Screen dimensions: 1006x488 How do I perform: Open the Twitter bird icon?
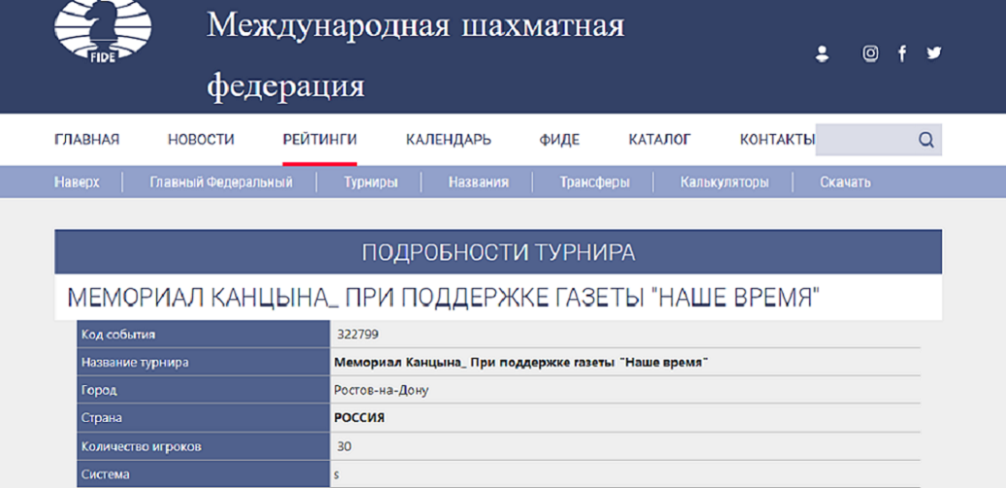tap(934, 54)
